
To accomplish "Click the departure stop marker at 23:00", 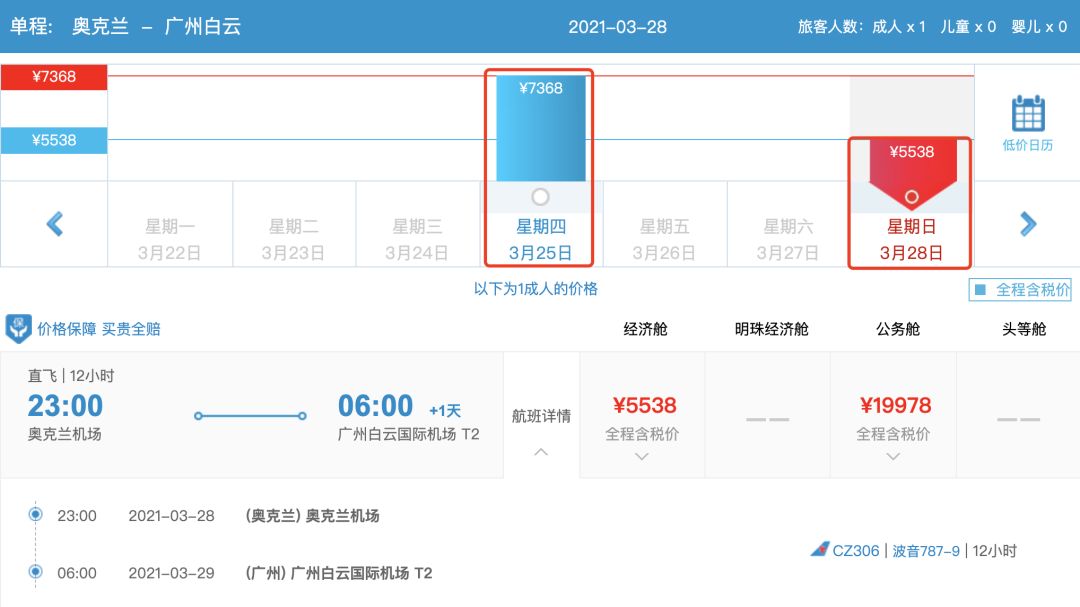I will (x=36, y=515).
